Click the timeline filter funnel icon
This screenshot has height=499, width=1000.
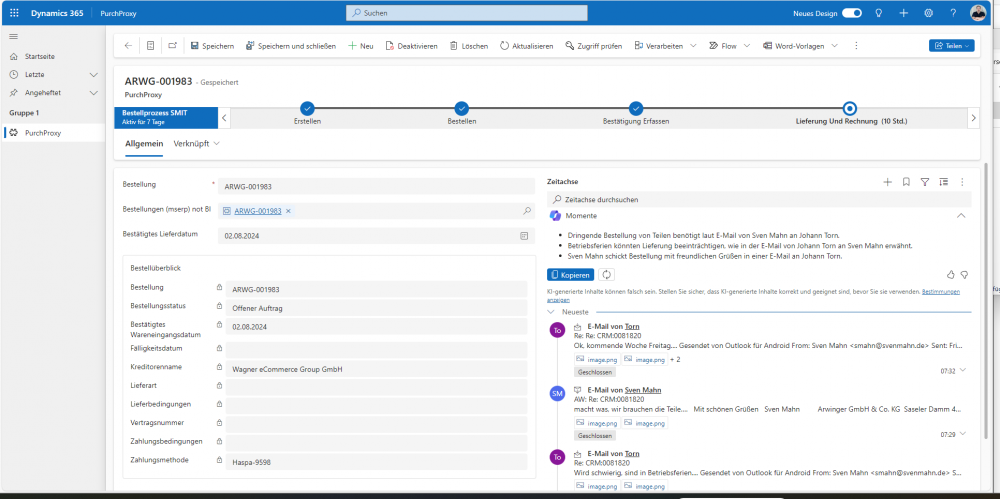point(924,182)
